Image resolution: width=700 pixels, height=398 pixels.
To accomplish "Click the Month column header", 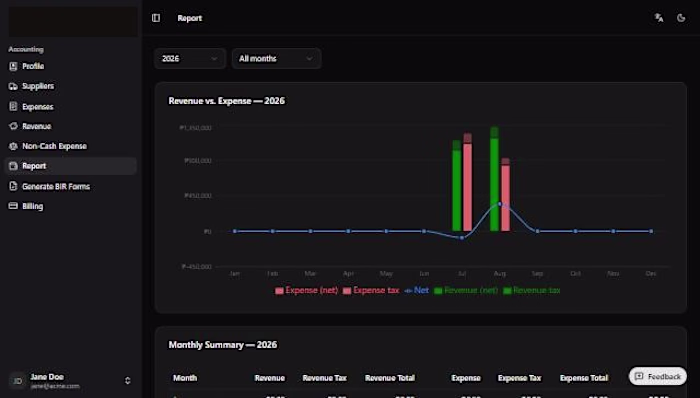I will coord(185,378).
